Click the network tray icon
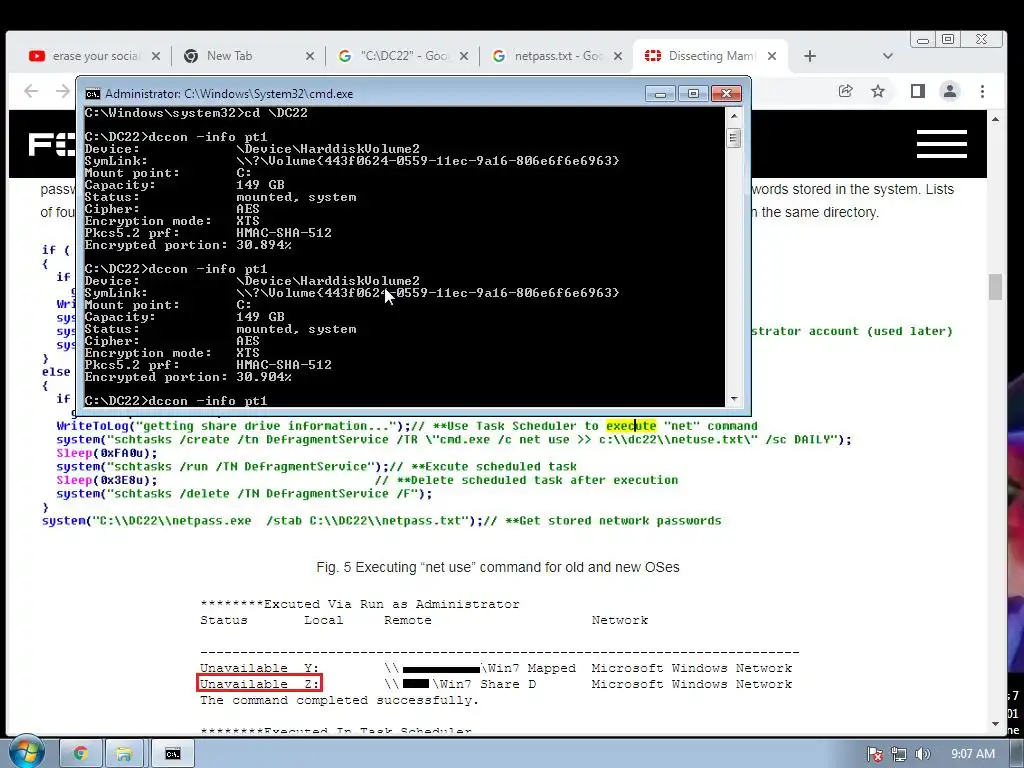 [x=899, y=754]
